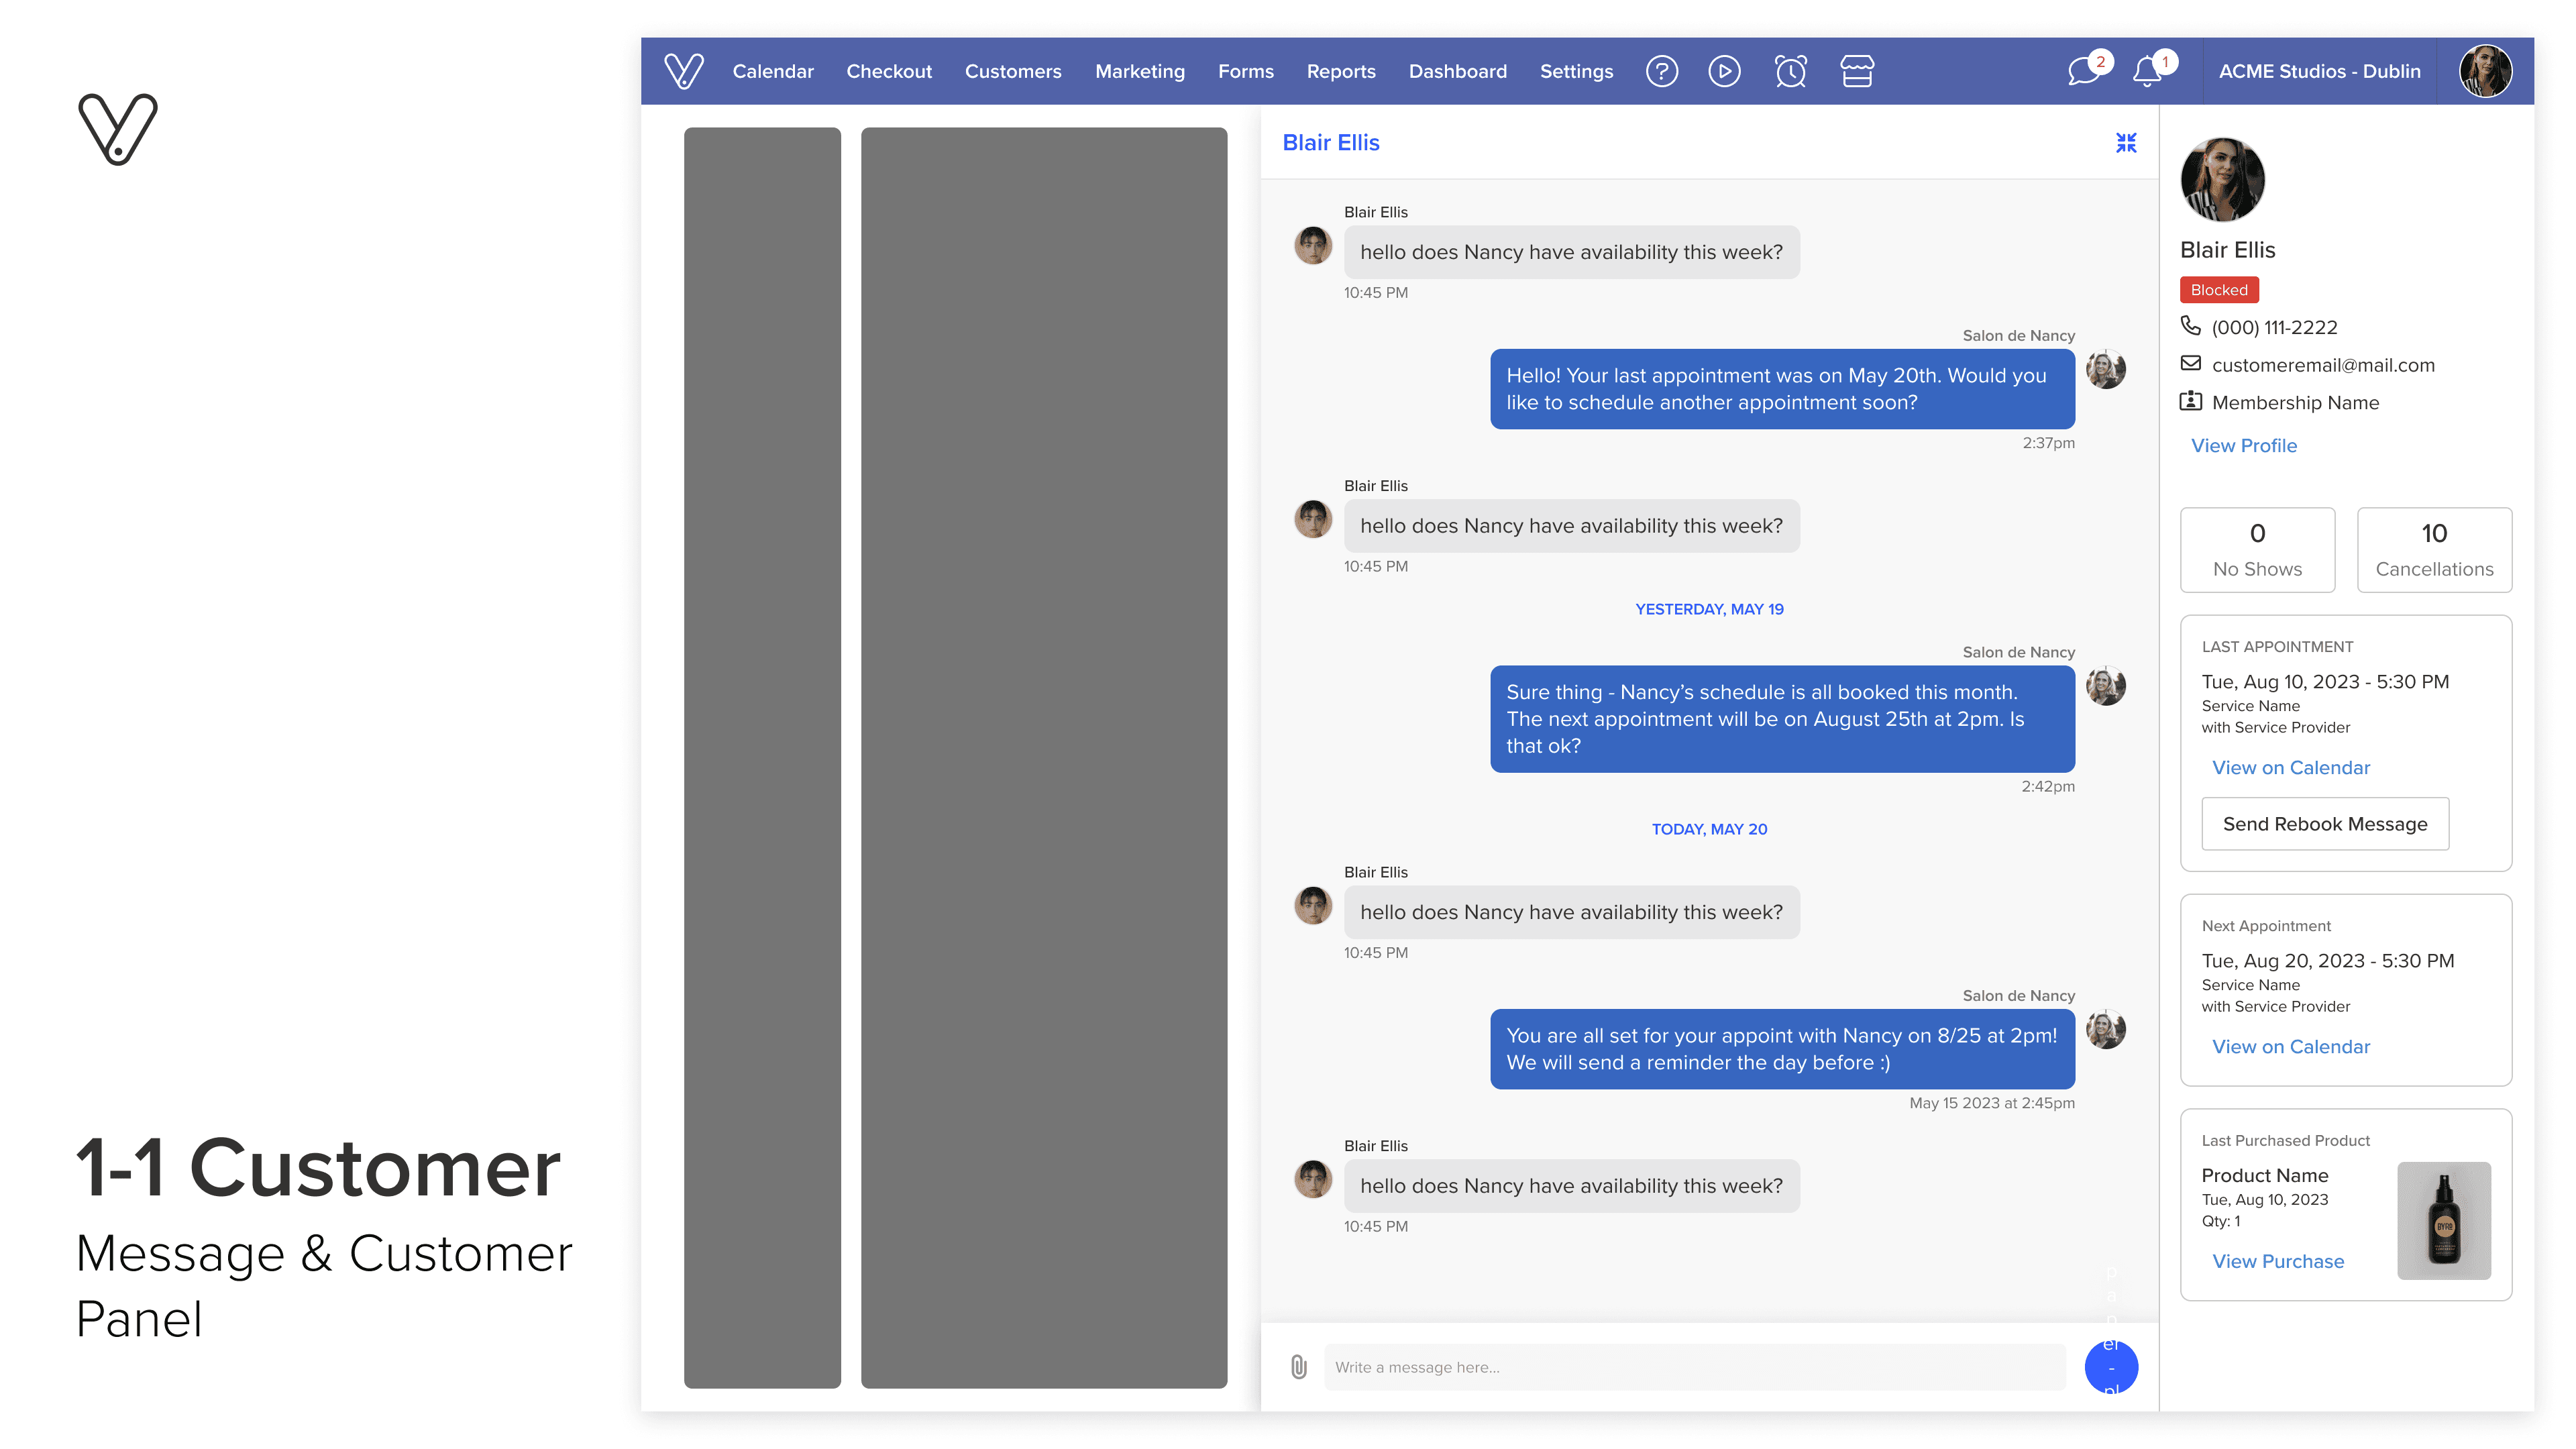Open messages chat bubble icon
The image size is (2576, 1449).
[x=2084, y=71]
